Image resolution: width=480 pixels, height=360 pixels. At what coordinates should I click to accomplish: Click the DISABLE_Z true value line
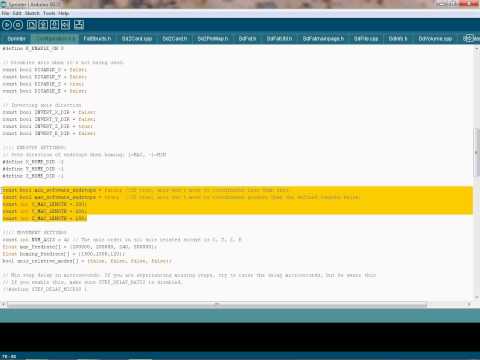tap(43, 84)
